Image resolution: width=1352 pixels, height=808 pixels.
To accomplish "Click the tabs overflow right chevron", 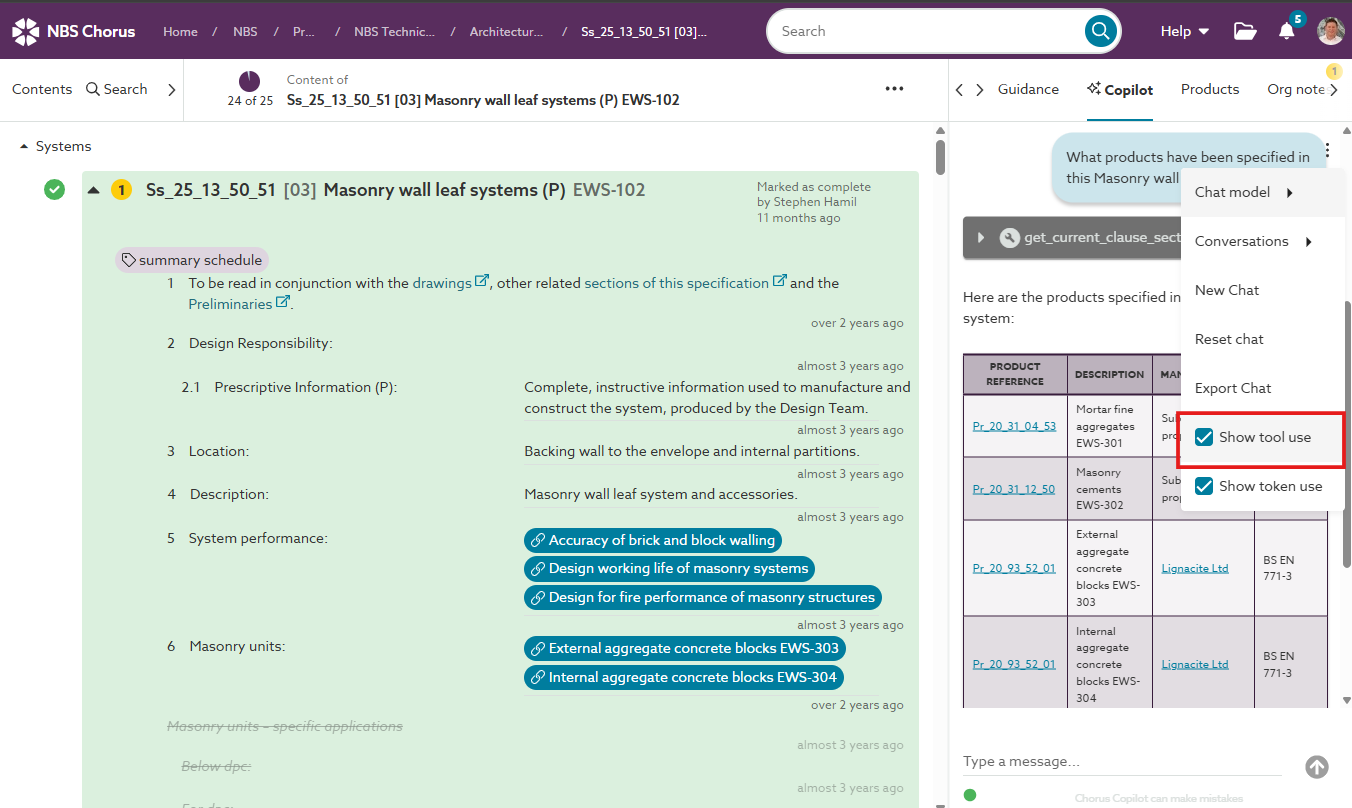I will click(x=1334, y=90).
